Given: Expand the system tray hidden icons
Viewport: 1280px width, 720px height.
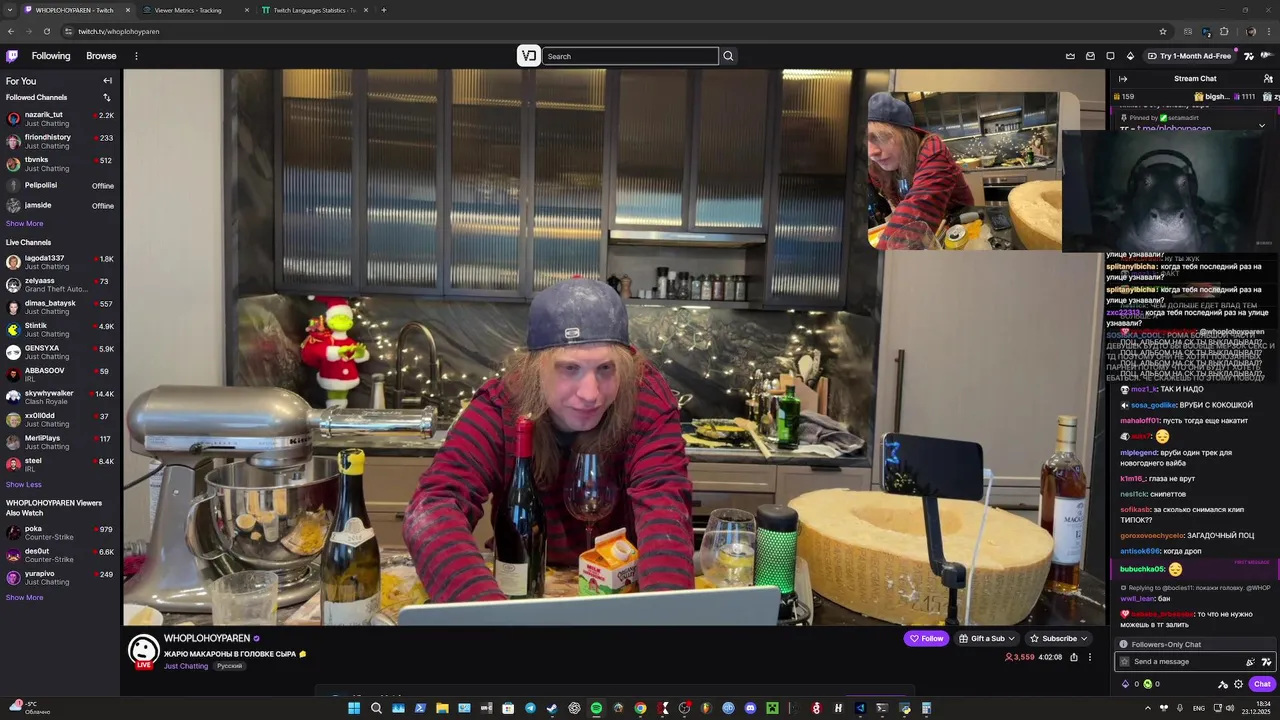Looking at the screenshot, I should (x=1147, y=708).
